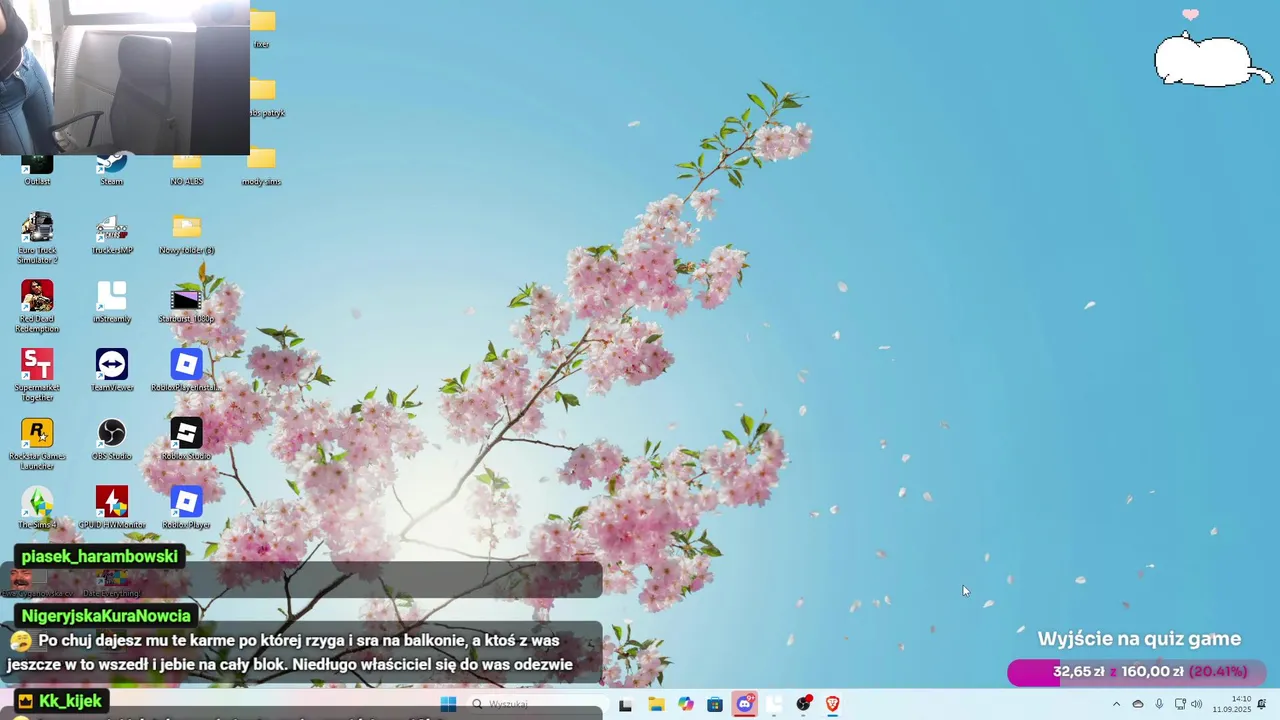Screen dimensions: 1280x720
Task: Open the OneDrive cloud tray icon
Action: (1138, 704)
